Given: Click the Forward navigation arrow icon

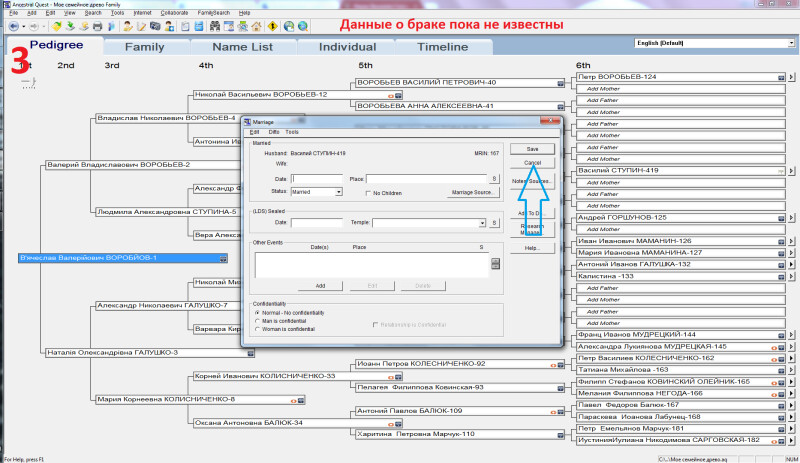Looking at the screenshot, I should [34, 26].
